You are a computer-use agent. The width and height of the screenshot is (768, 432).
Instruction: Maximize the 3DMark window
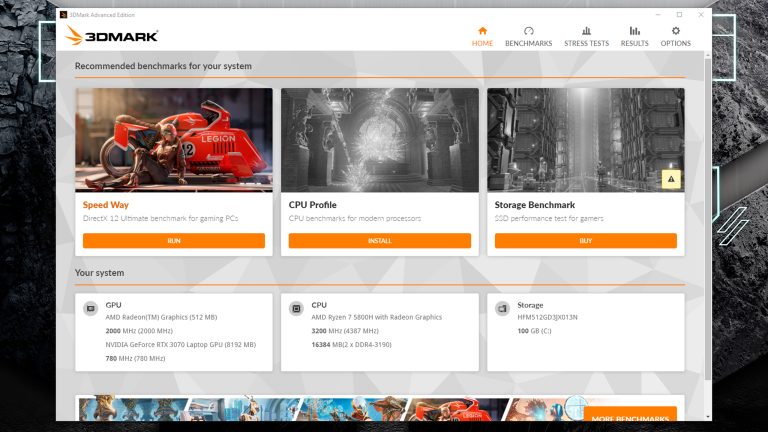coord(679,15)
